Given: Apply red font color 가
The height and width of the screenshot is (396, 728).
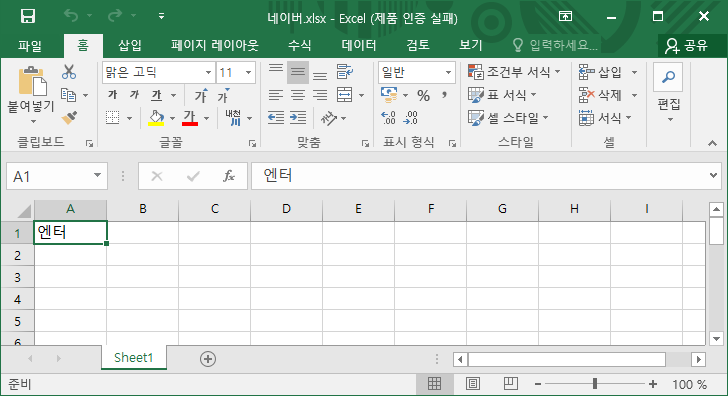Looking at the screenshot, I should [x=190, y=118].
